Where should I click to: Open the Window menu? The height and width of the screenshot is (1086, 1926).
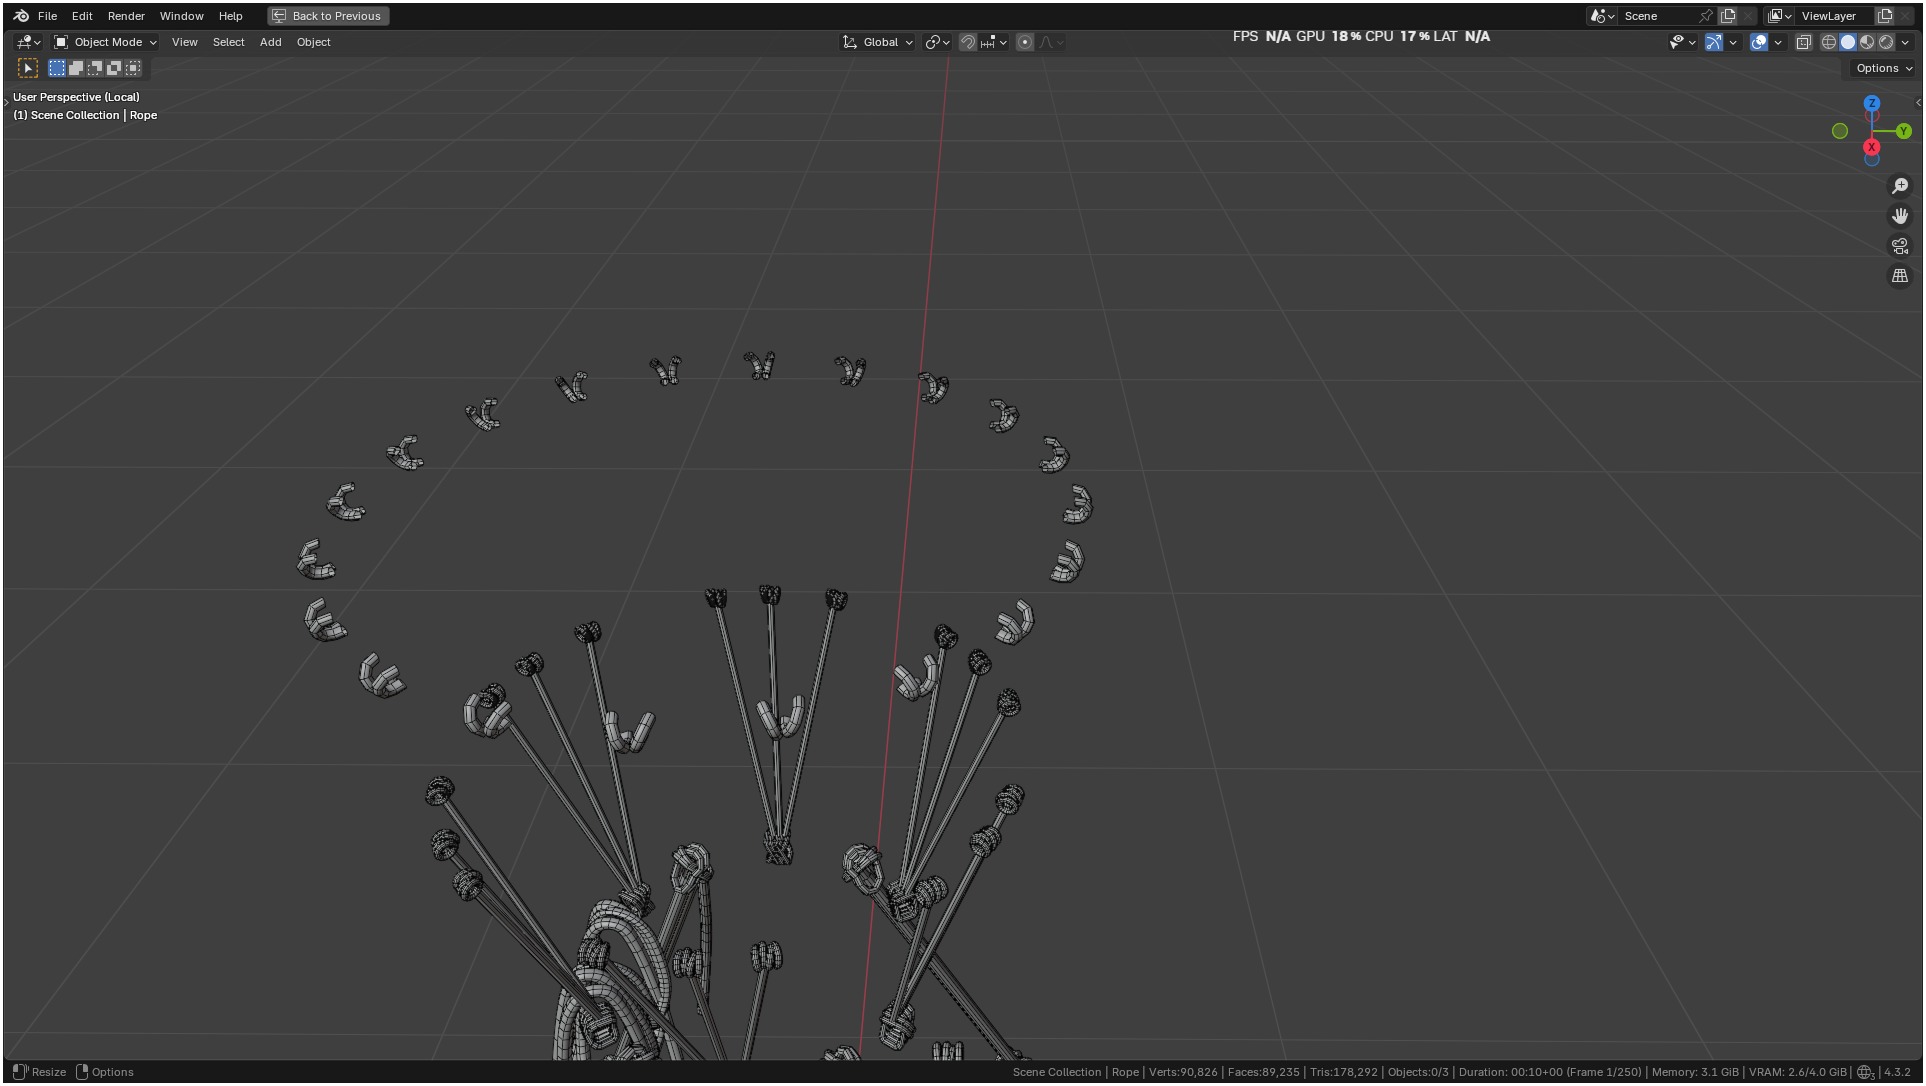point(181,16)
